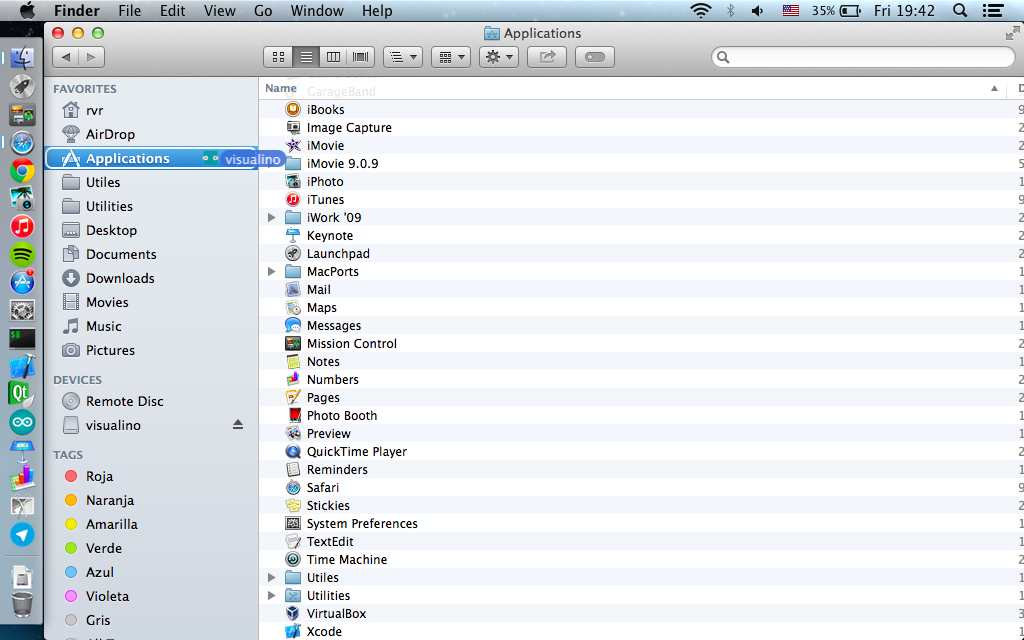Select the iMovie star icon

(x=293, y=146)
